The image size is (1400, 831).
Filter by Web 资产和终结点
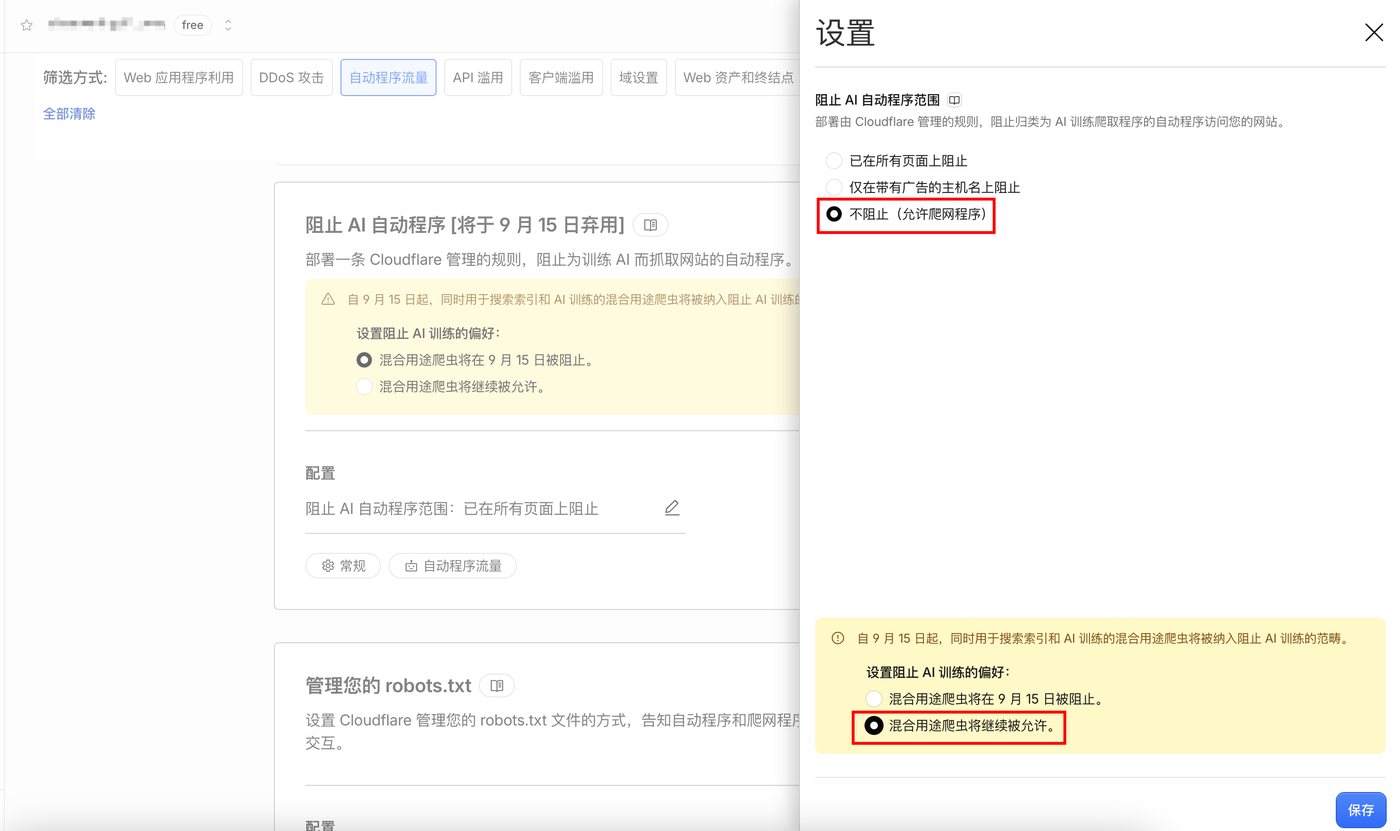pyautogui.click(x=738, y=77)
